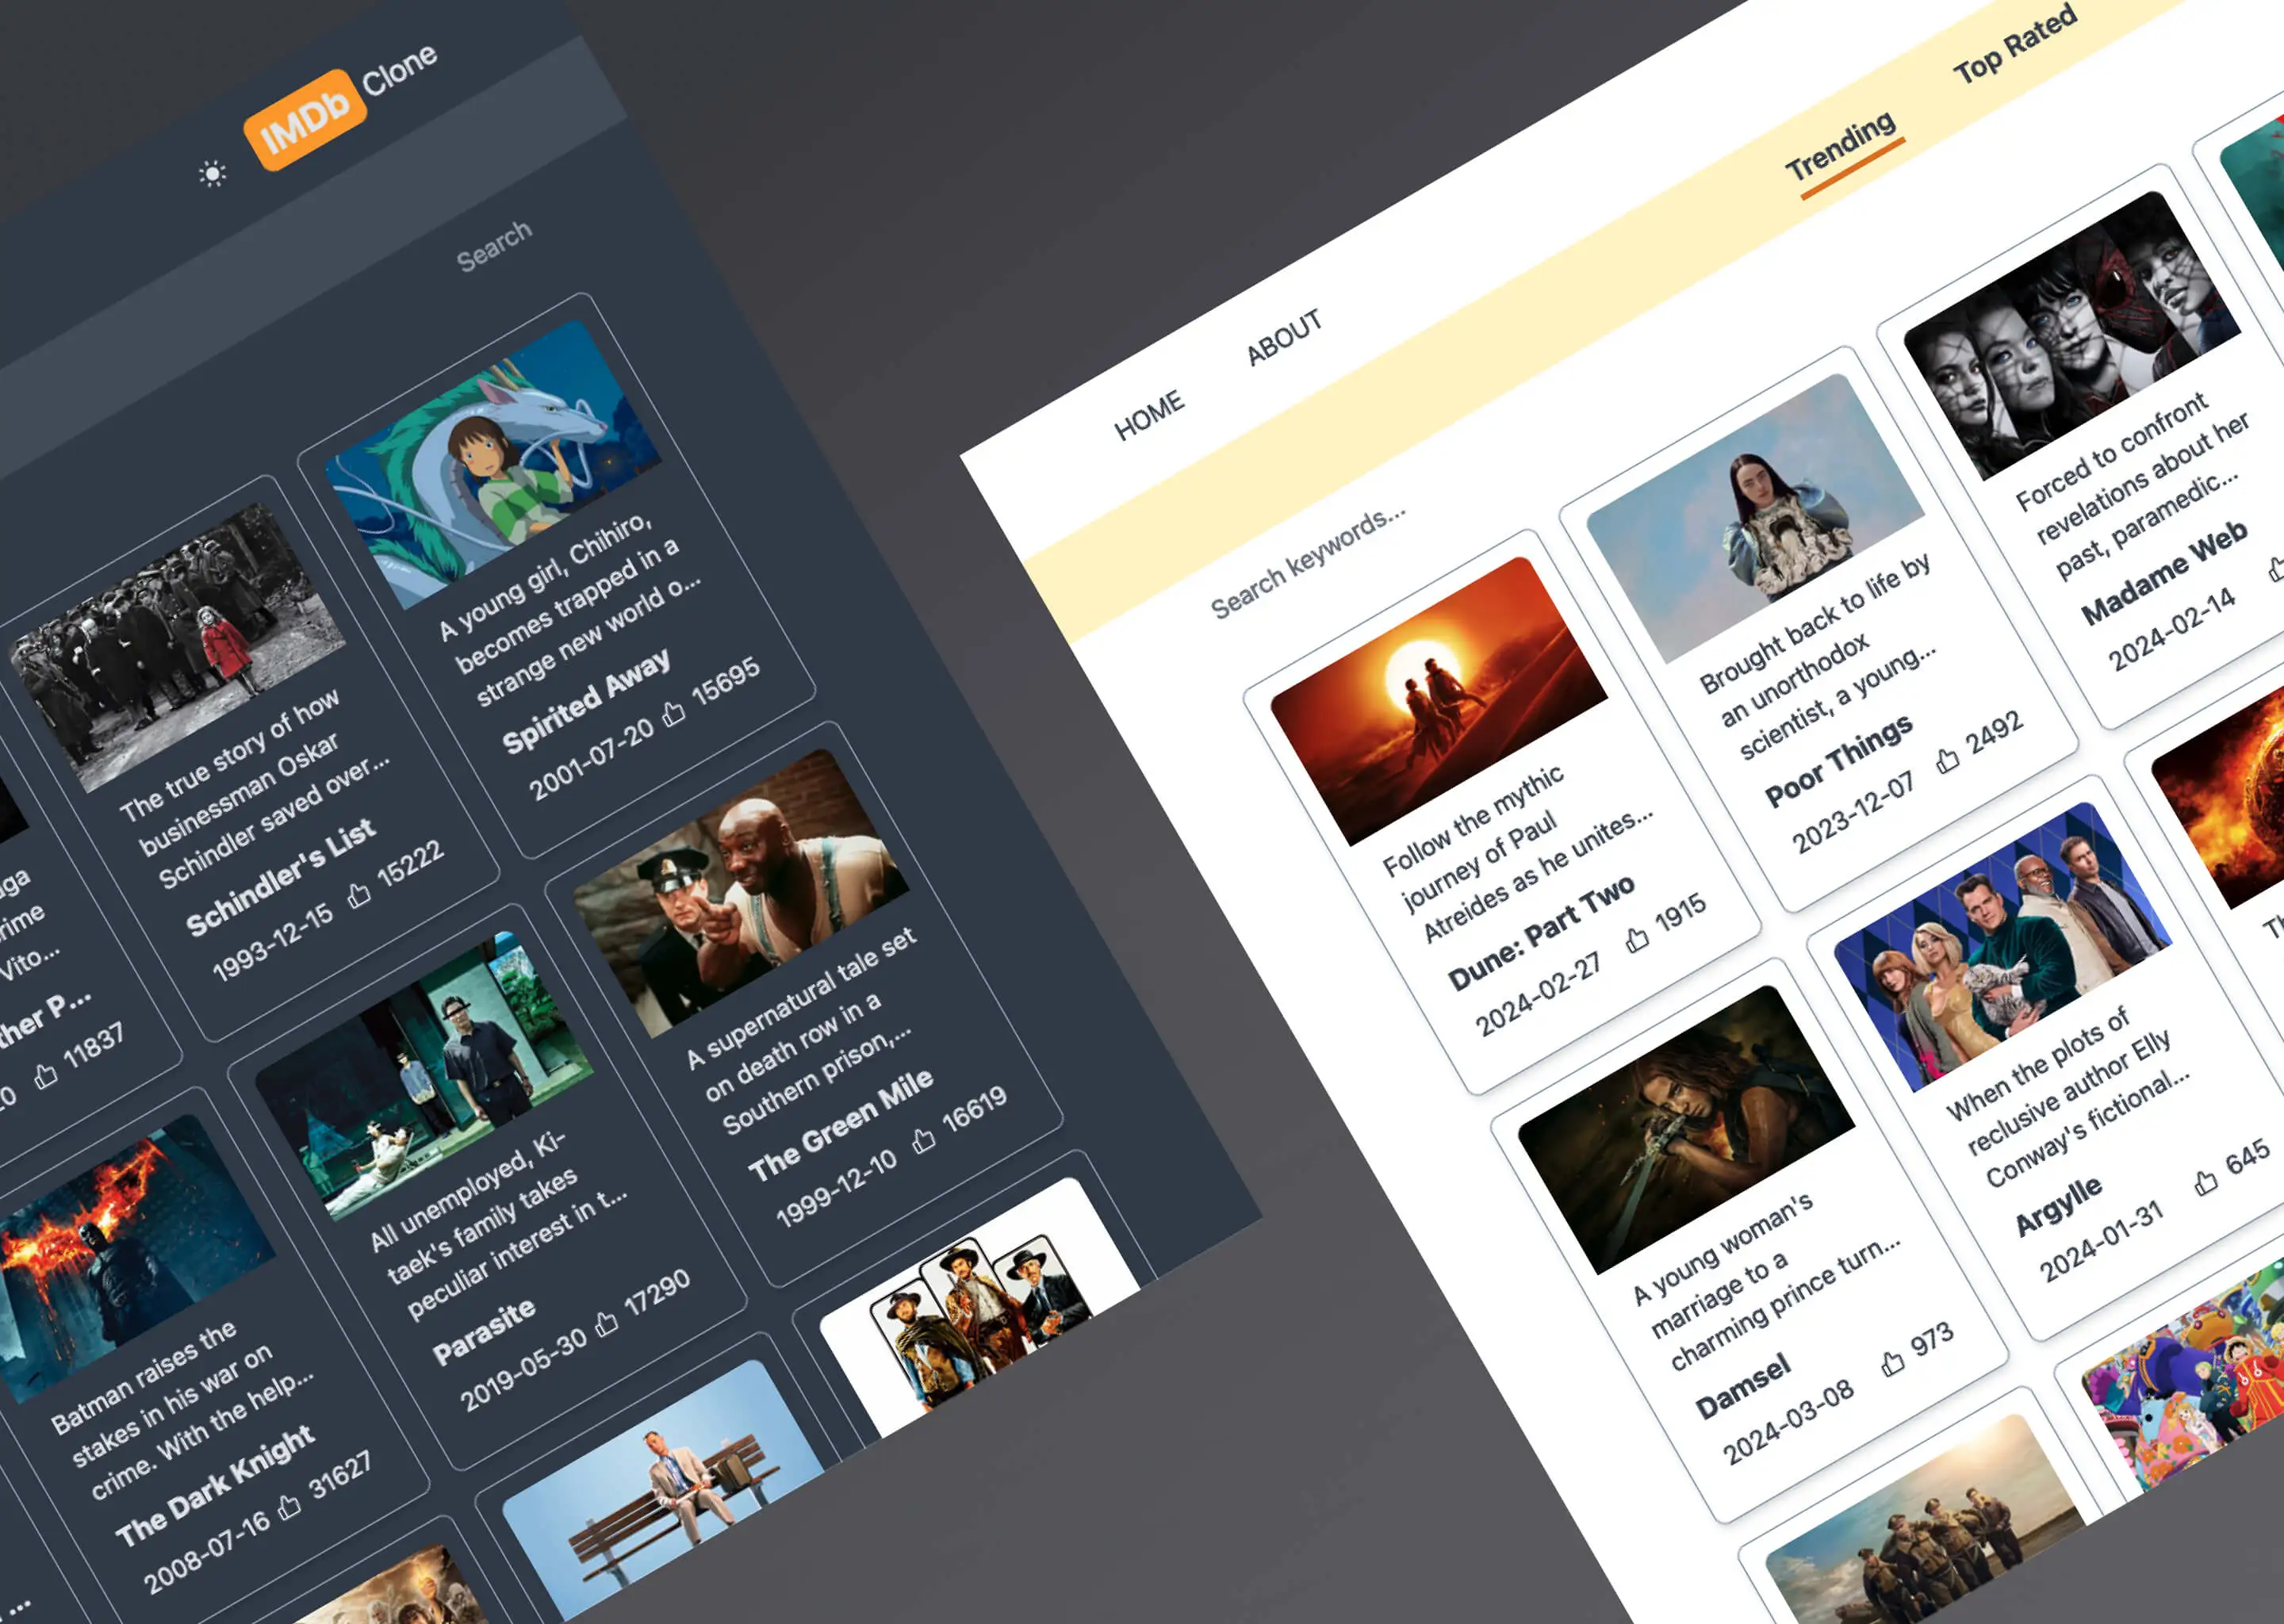Click thumbs-up icon beside 15222
Image resolution: width=2284 pixels, height=1624 pixels.
pyautogui.click(x=358, y=895)
